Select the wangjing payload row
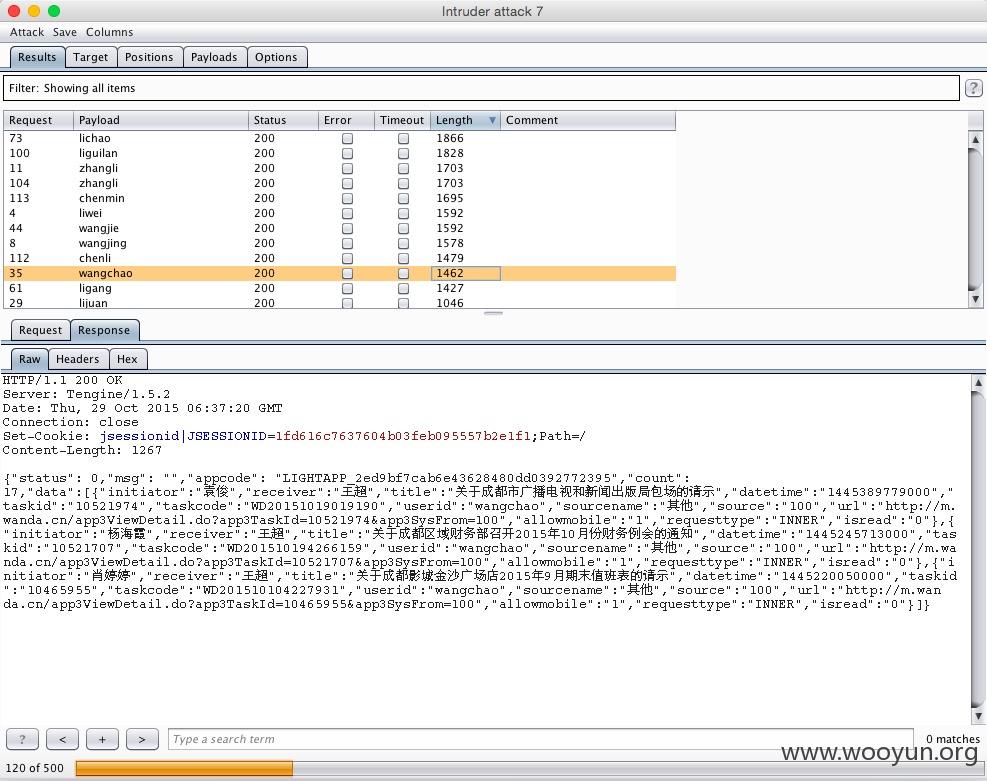Screen dimensions: 987x781 pos(340,244)
